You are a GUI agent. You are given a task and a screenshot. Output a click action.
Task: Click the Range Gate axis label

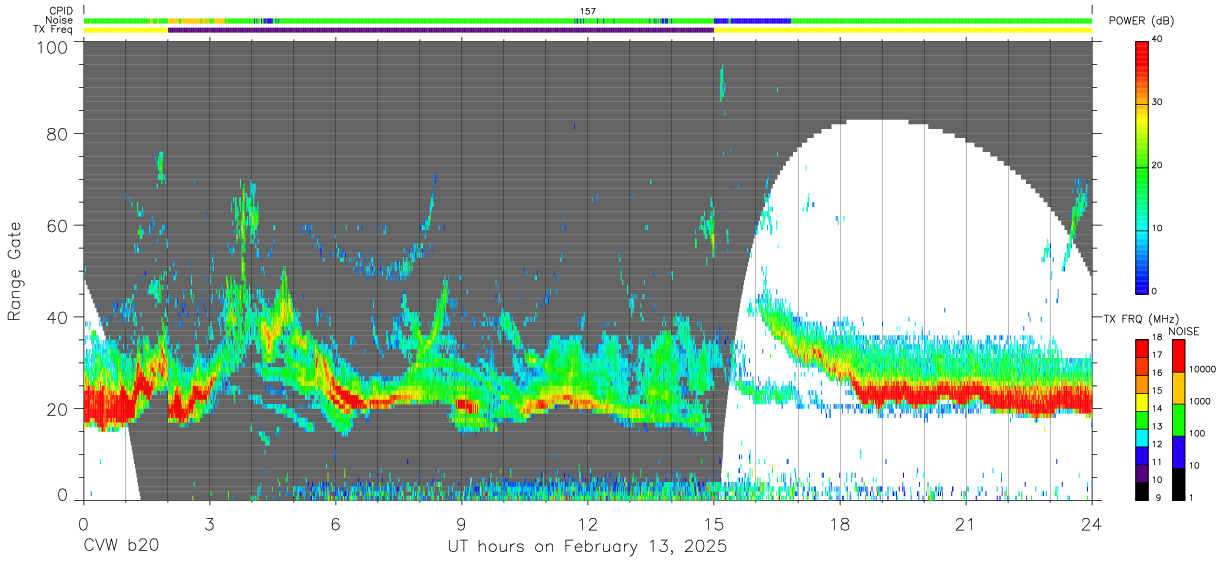(15, 273)
